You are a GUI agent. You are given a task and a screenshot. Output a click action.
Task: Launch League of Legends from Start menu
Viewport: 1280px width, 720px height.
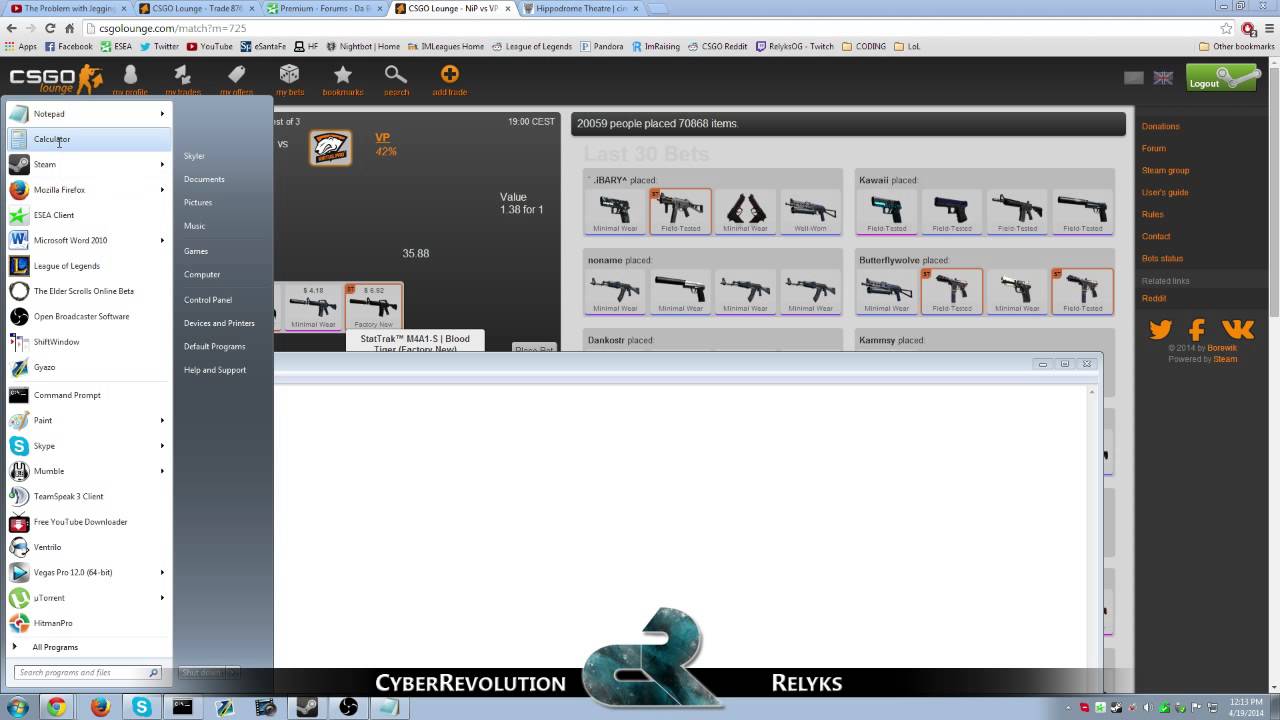pos(88,266)
